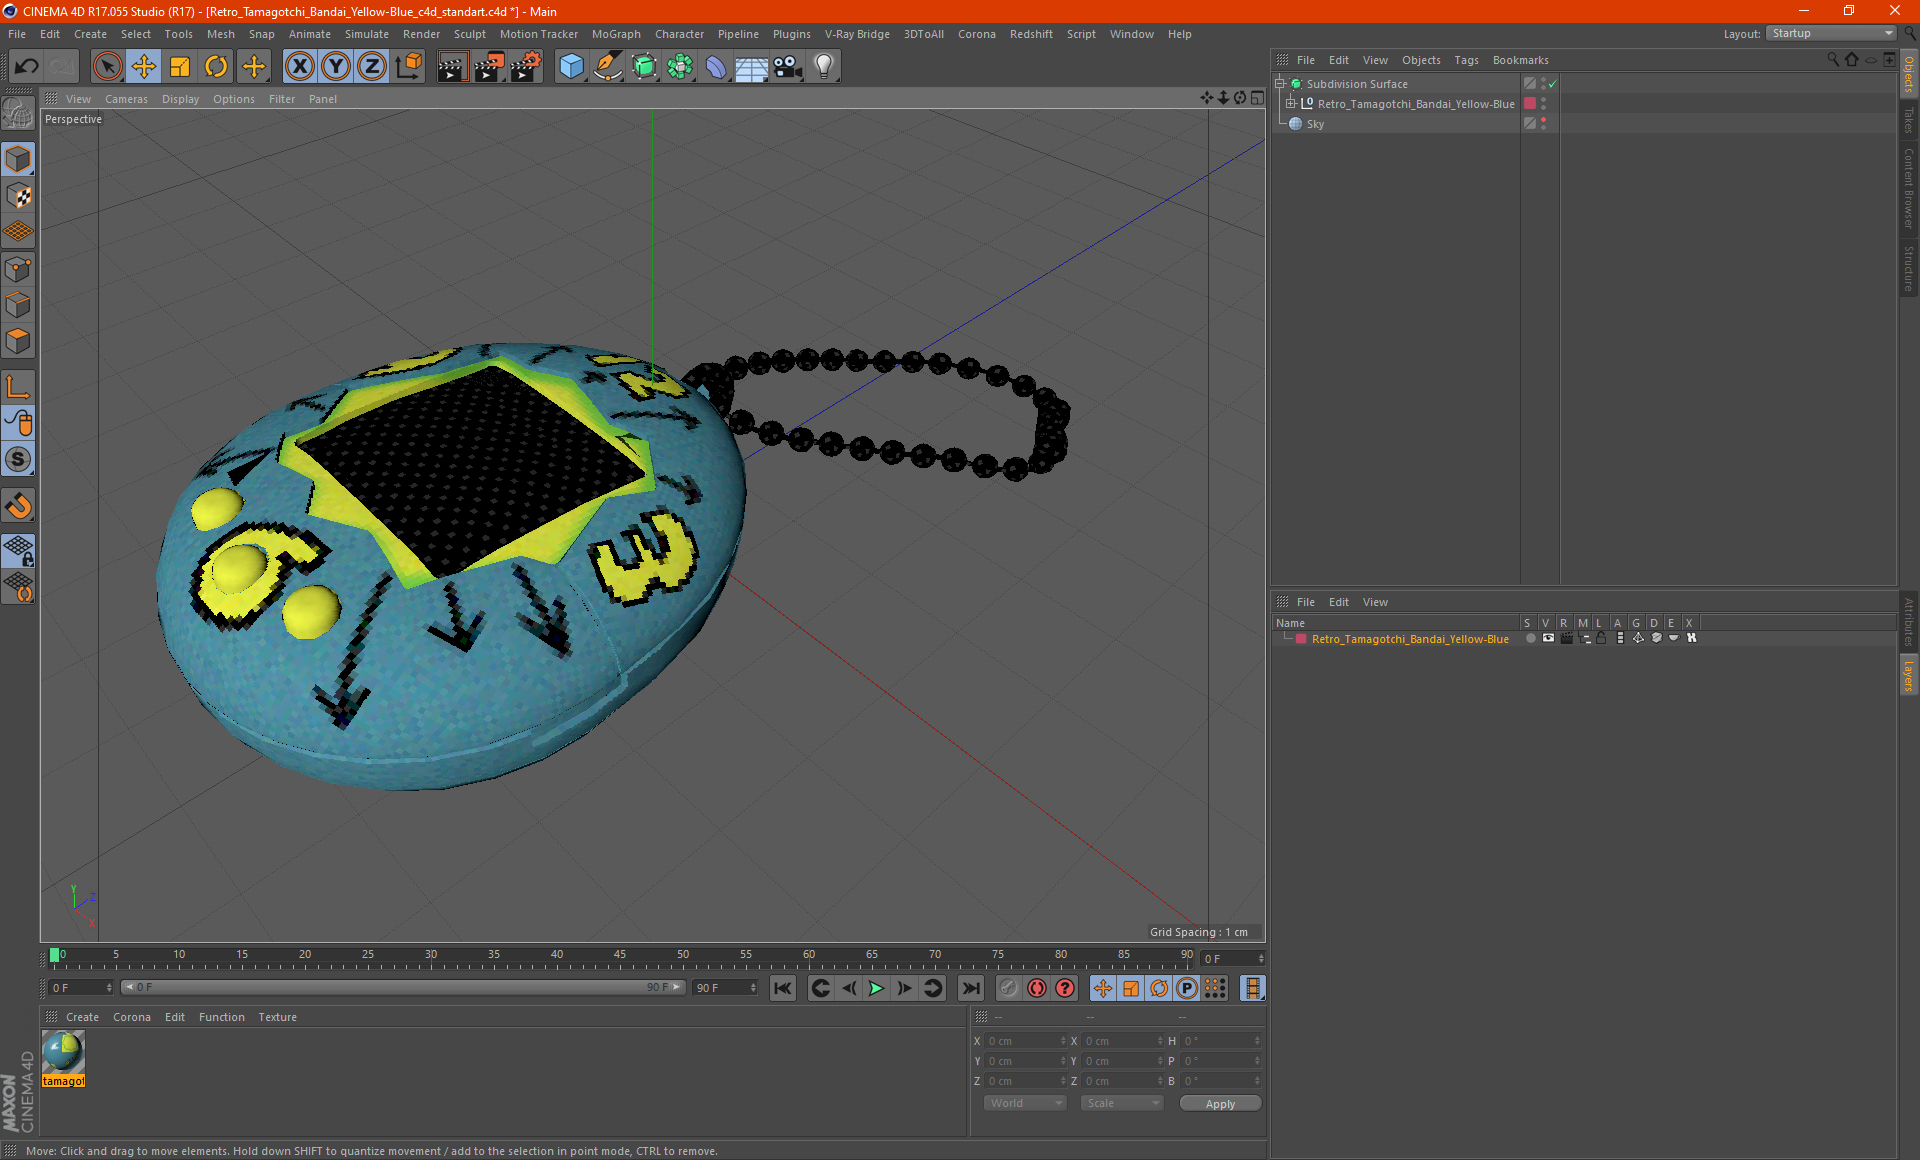Add a camera object

click(788, 67)
